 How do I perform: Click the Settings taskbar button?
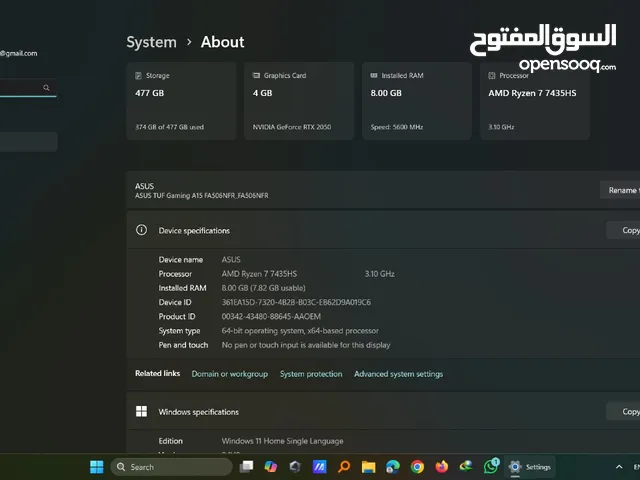(x=530, y=467)
